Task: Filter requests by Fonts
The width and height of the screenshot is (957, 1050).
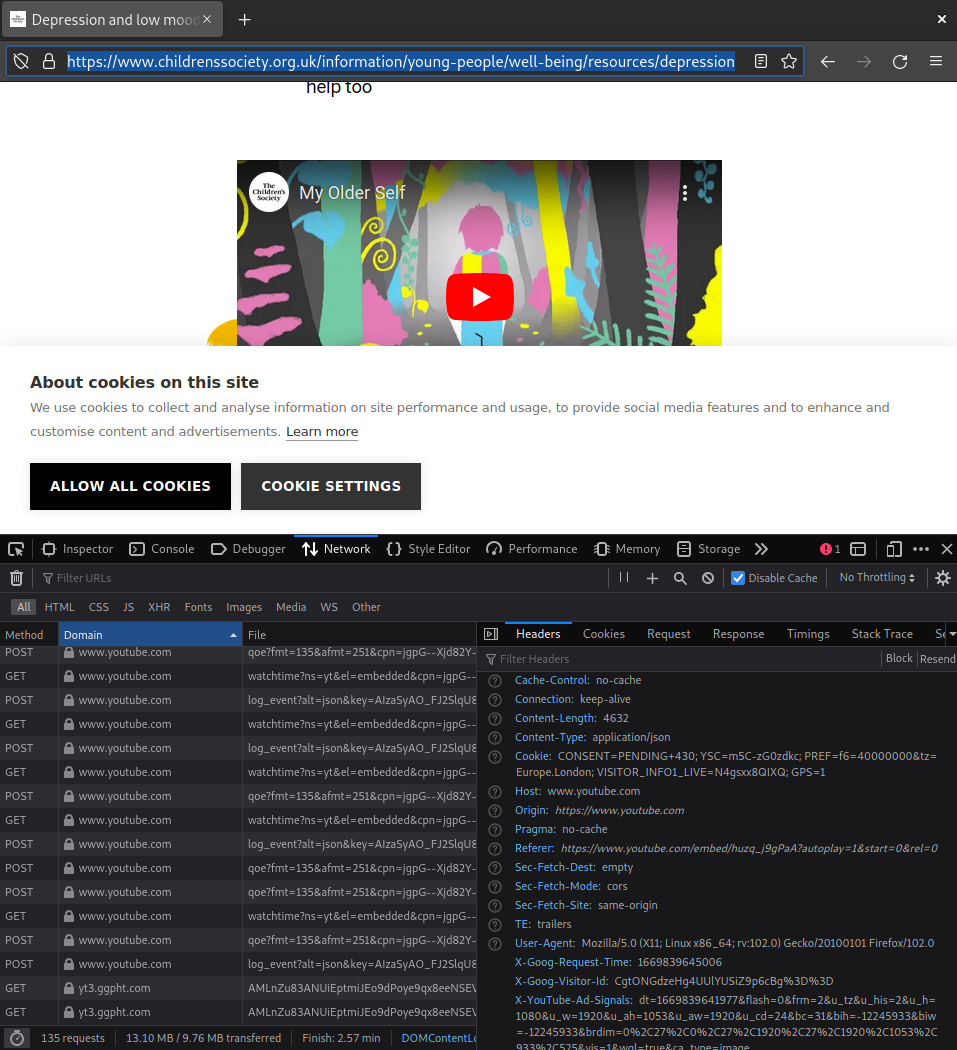Action: (x=198, y=607)
